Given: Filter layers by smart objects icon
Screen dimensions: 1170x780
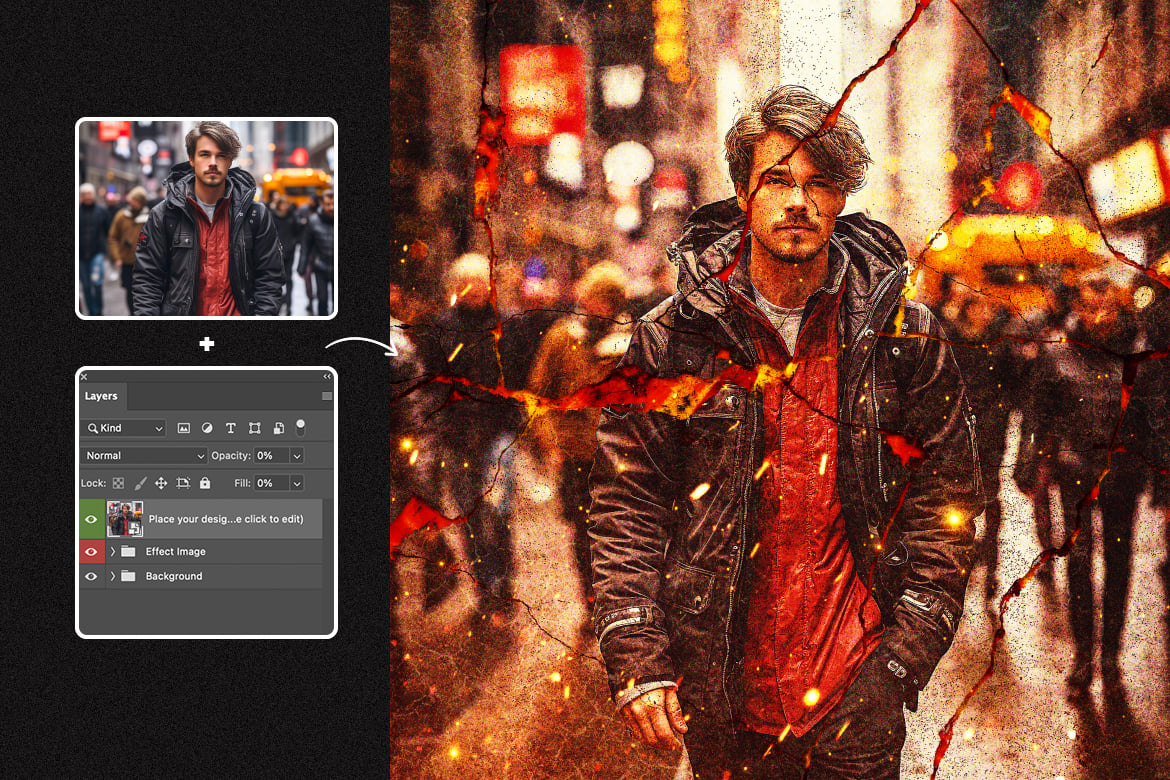Looking at the screenshot, I should click(x=278, y=428).
